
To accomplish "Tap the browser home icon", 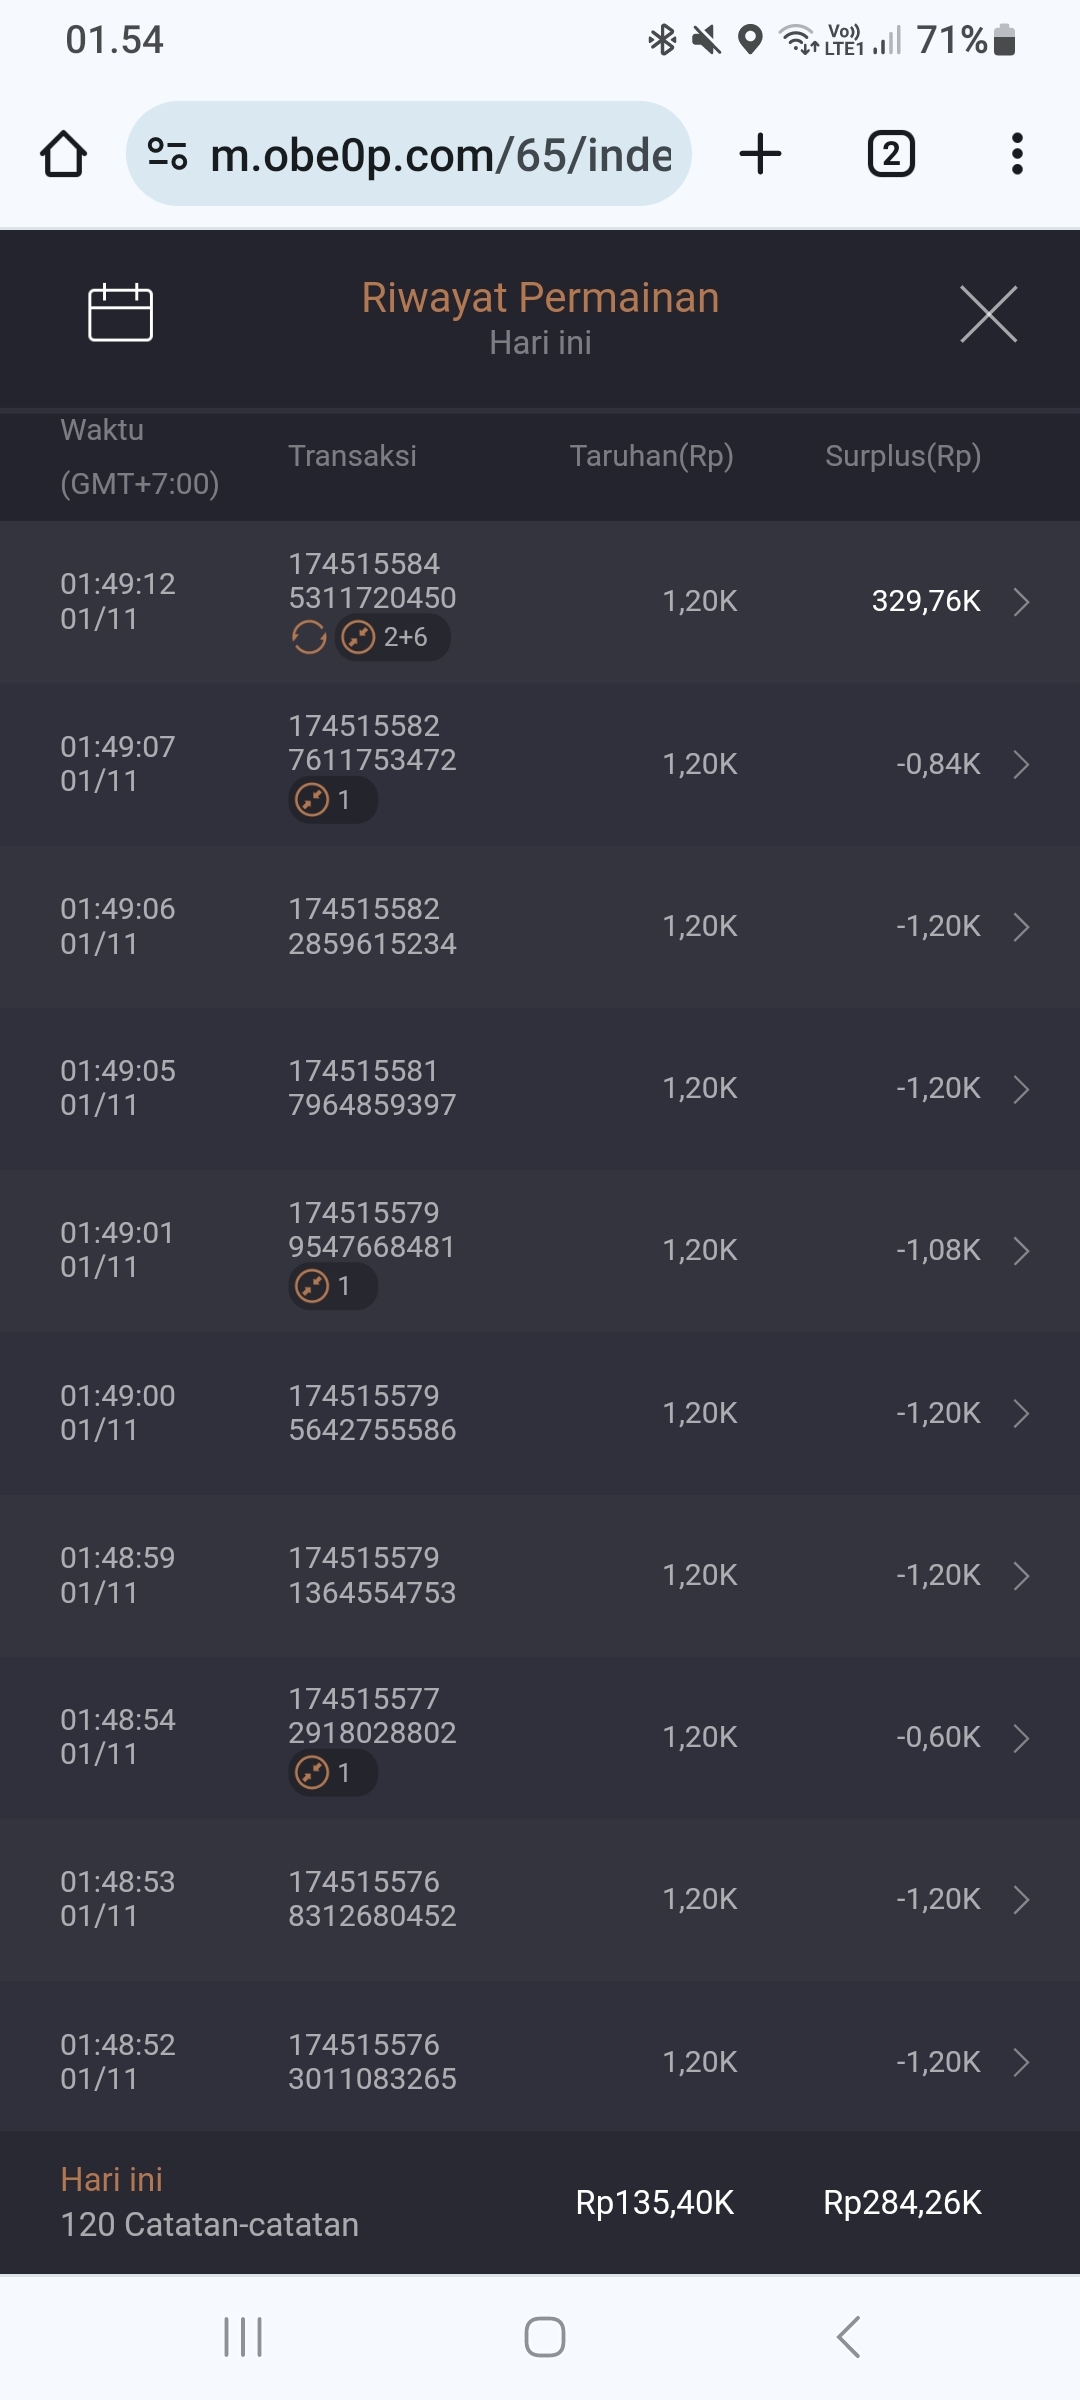I will pos(63,154).
